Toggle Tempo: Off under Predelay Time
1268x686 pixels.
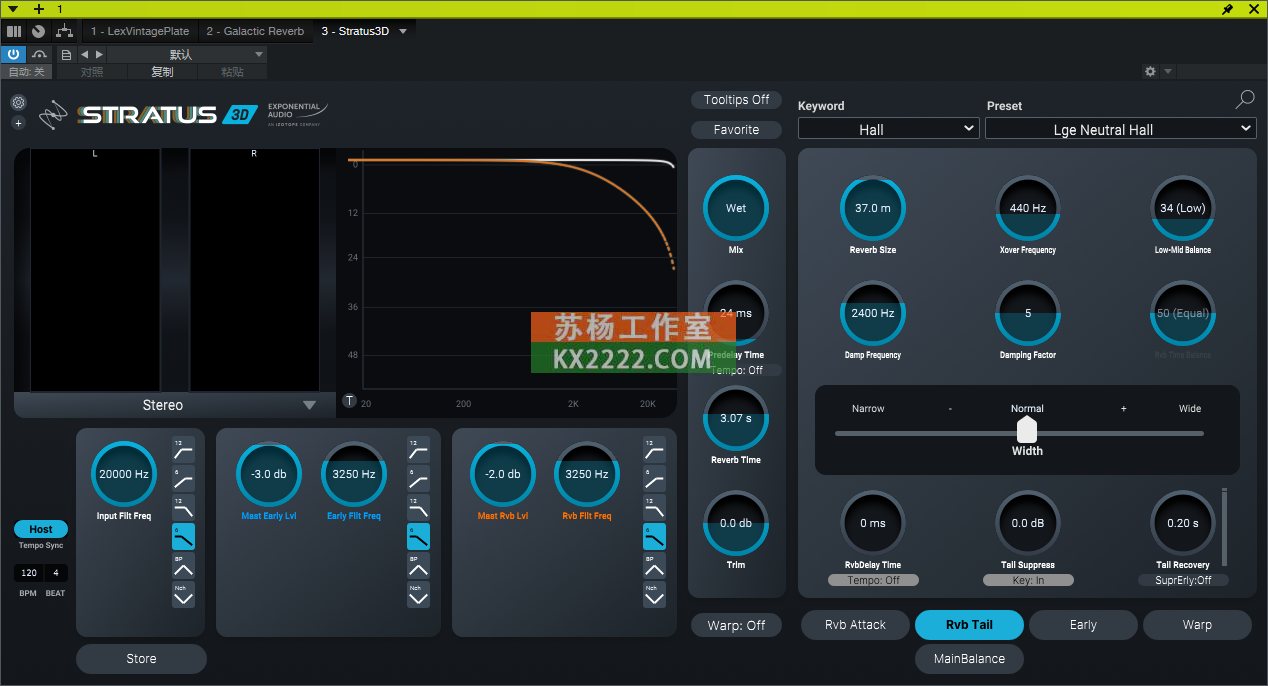point(737,370)
